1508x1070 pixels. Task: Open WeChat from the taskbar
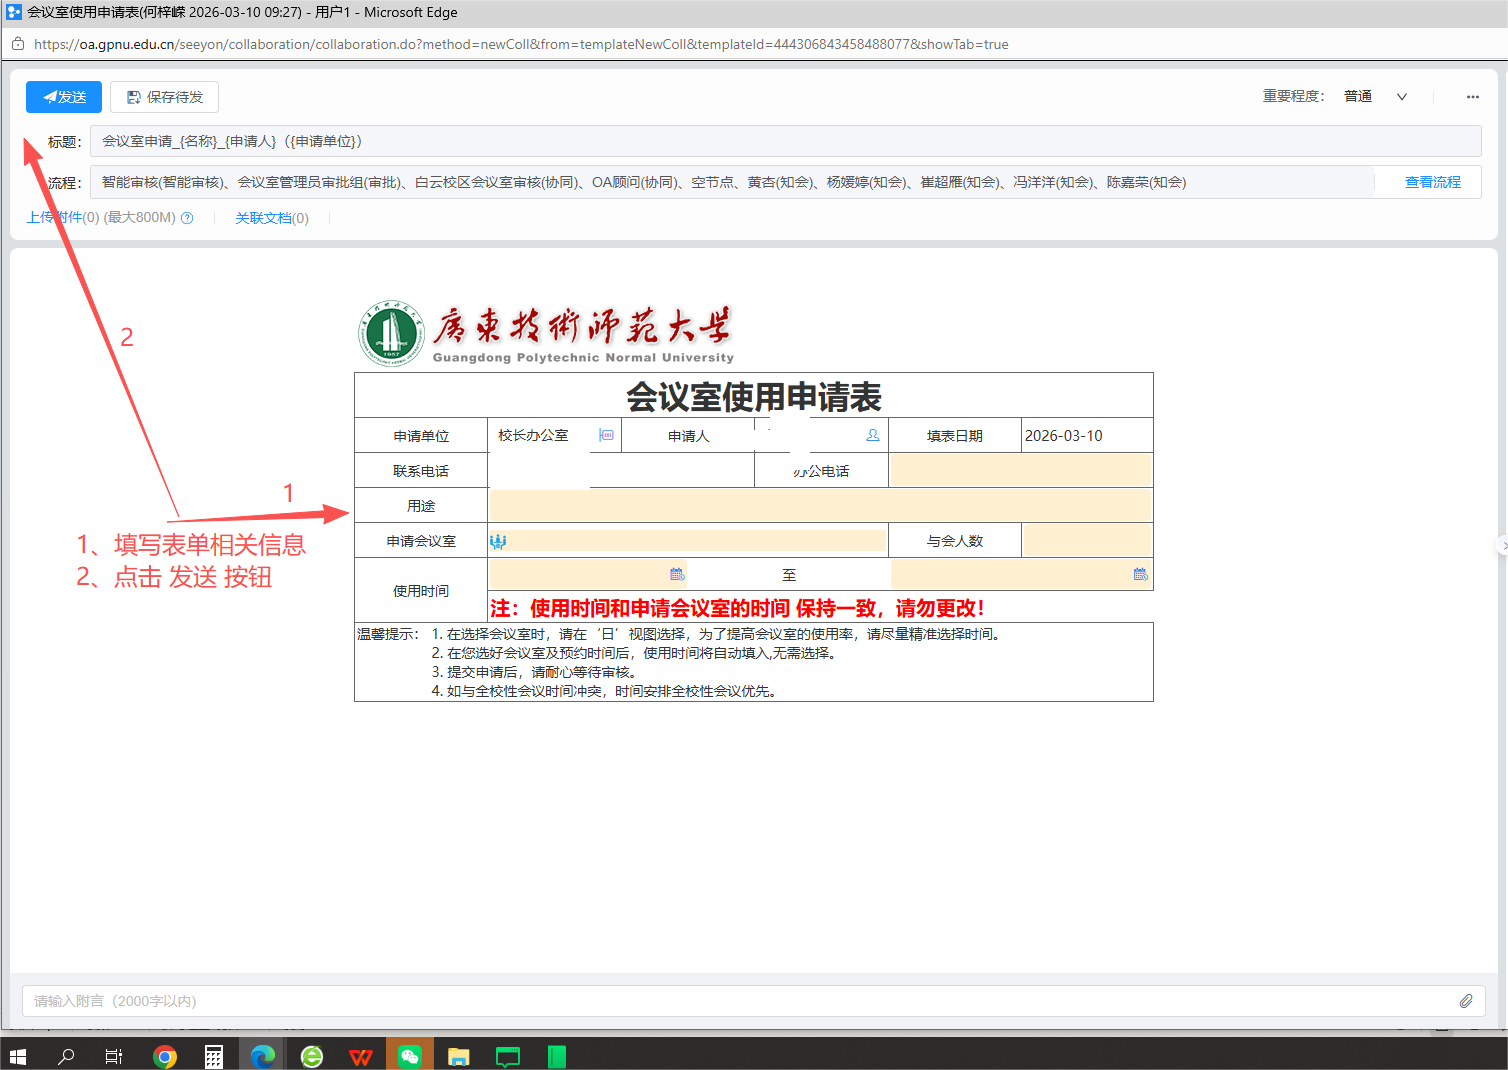410,1056
